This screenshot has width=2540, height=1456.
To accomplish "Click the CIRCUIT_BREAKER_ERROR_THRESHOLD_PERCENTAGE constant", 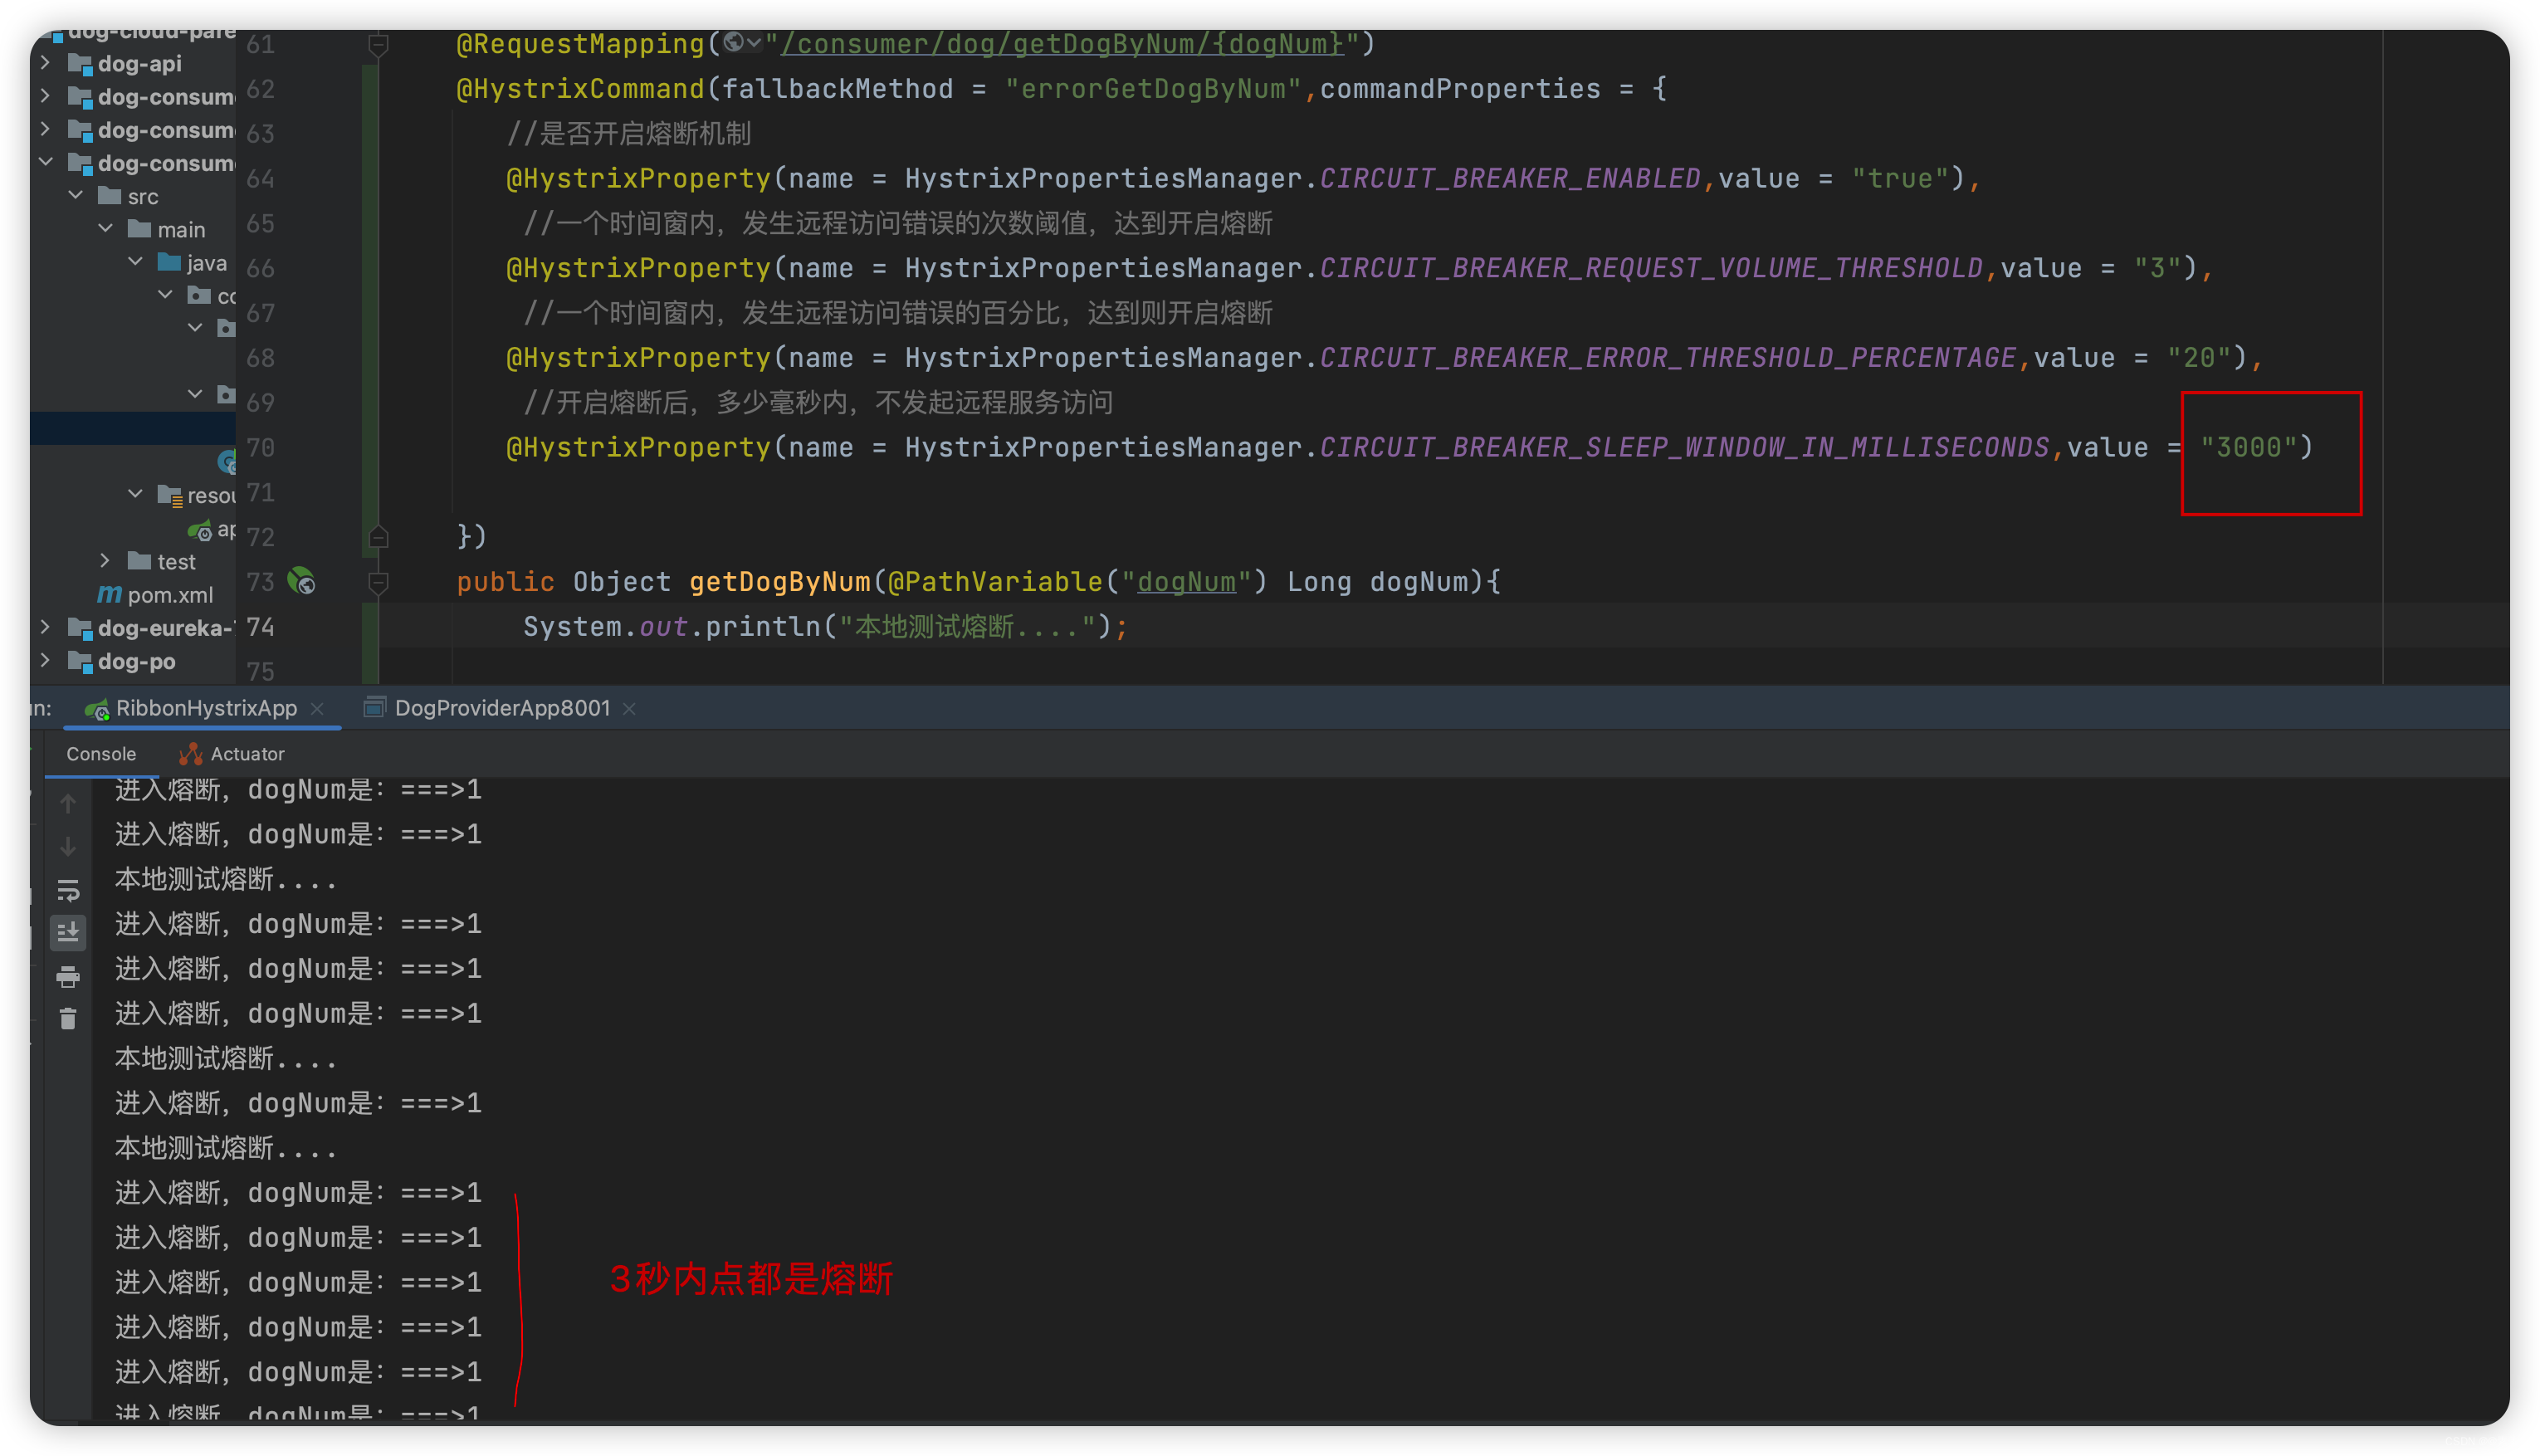I will click(1667, 358).
